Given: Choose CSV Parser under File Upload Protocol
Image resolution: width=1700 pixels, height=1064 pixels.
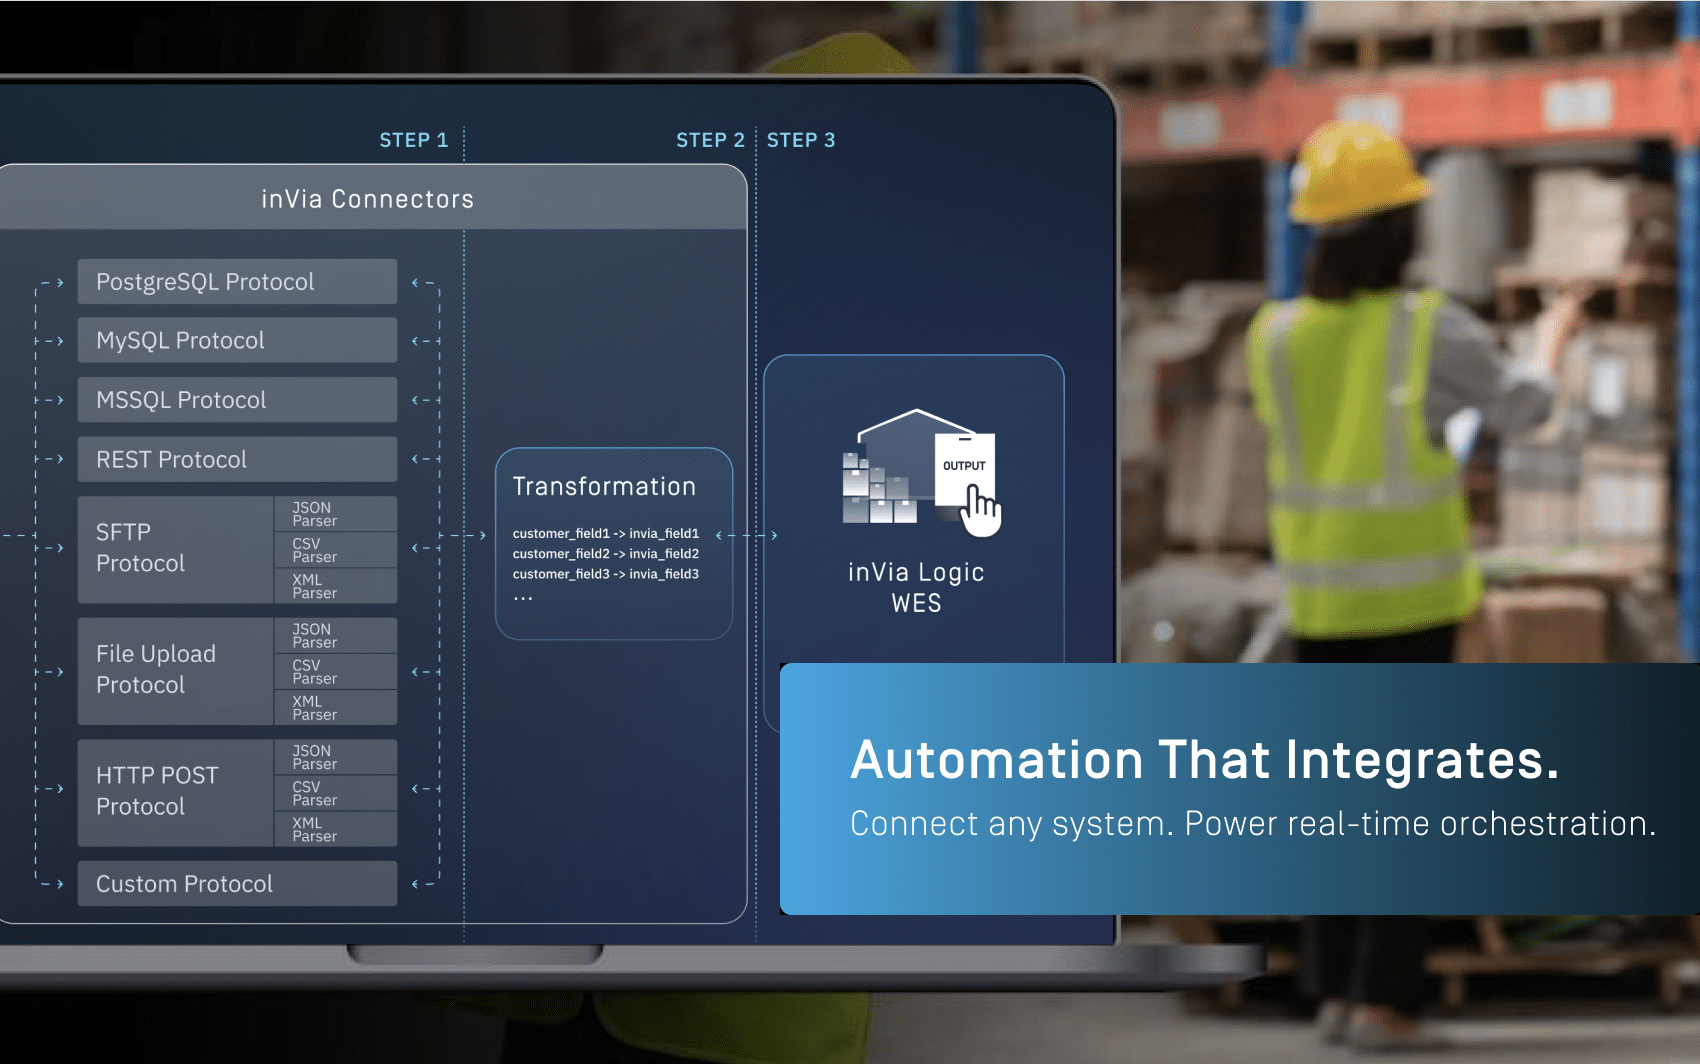Looking at the screenshot, I should (x=336, y=672).
